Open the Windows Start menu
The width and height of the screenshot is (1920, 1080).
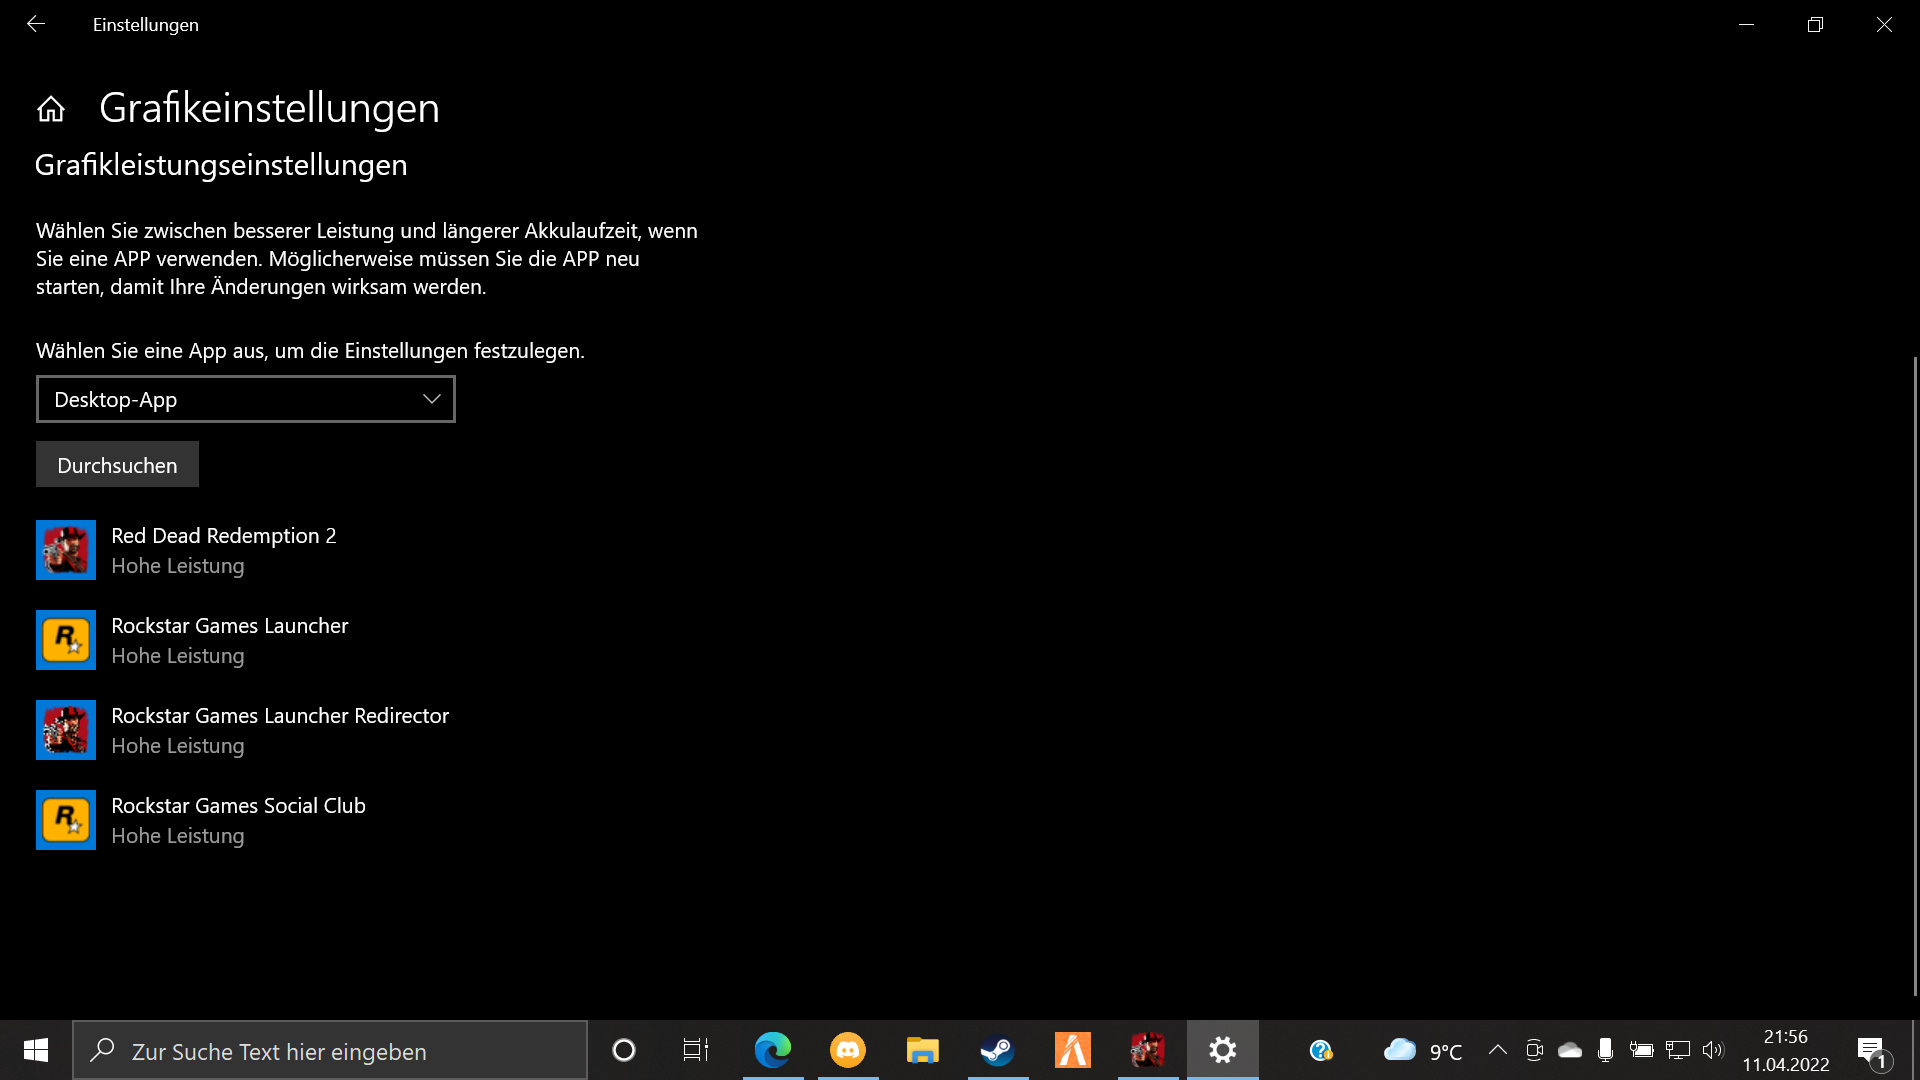36,1050
